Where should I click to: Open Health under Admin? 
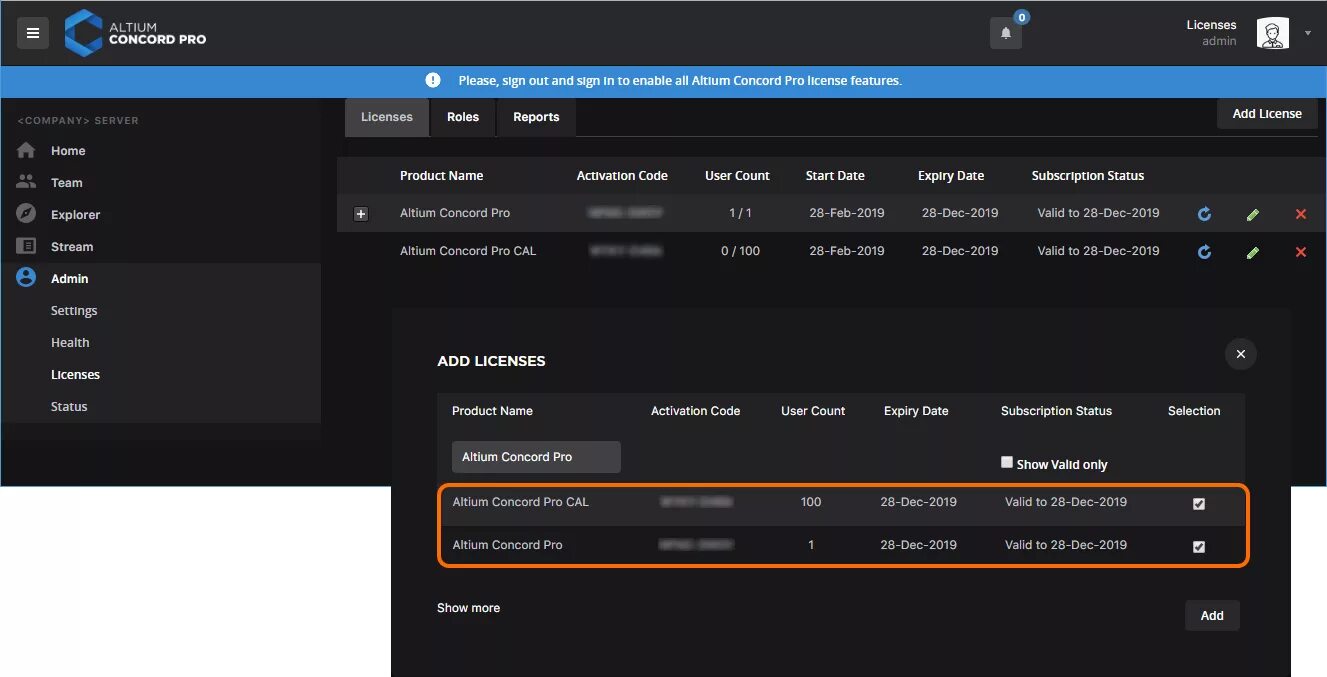point(70,343)
